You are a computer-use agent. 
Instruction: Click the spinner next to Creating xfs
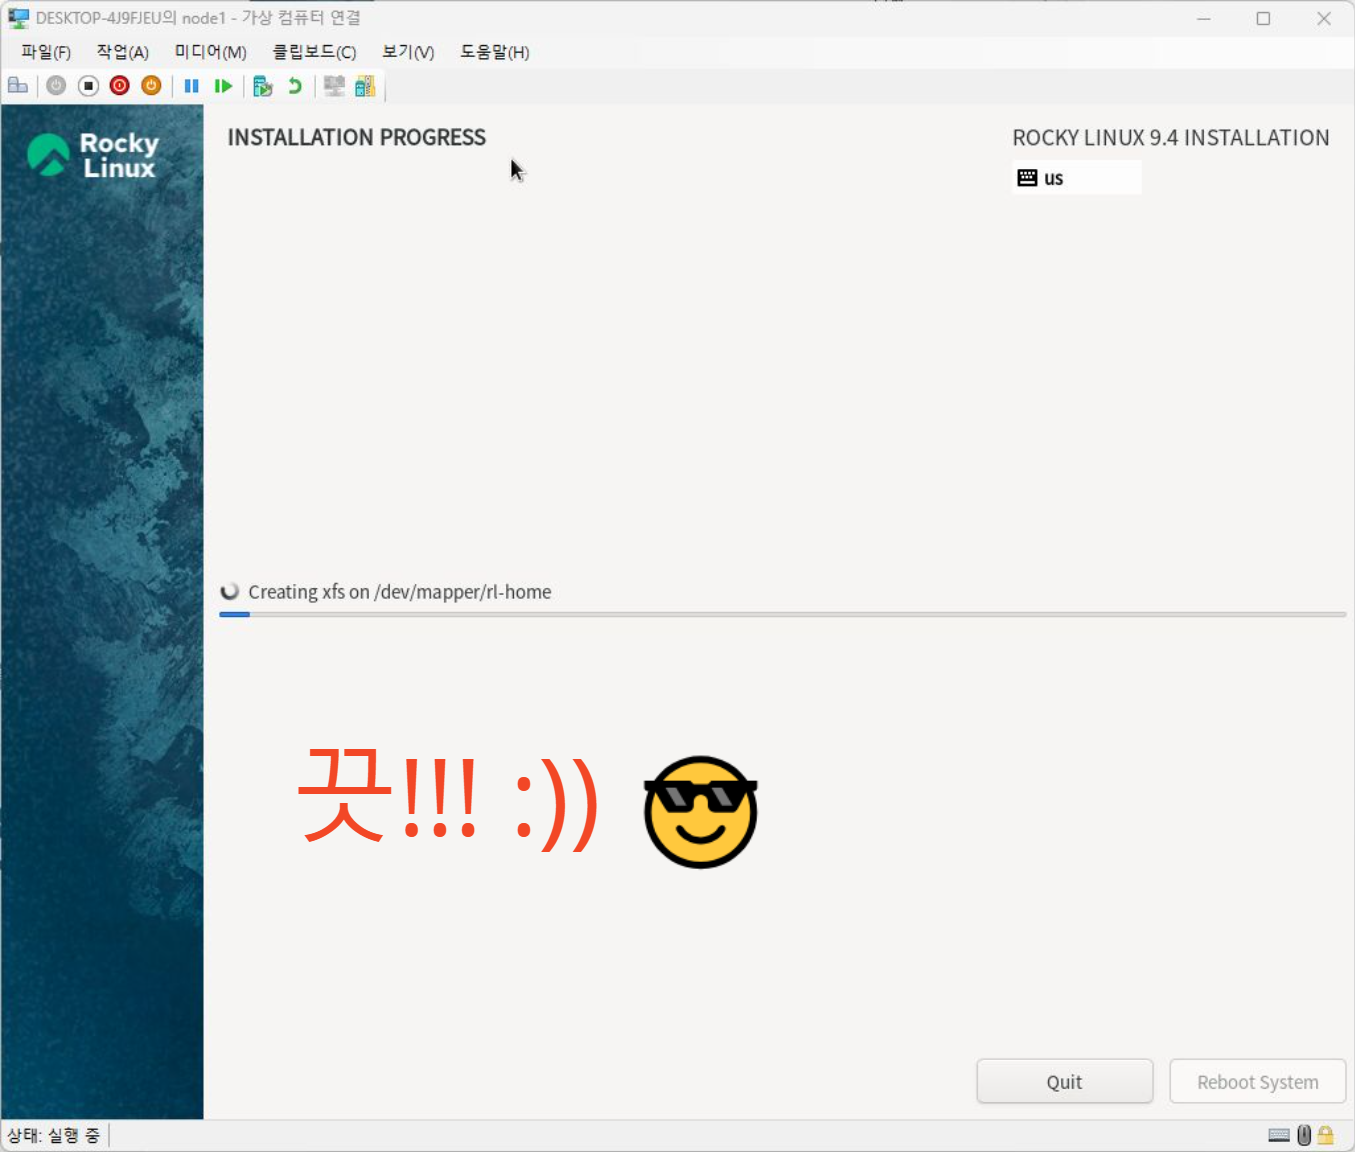pos(230,591)
